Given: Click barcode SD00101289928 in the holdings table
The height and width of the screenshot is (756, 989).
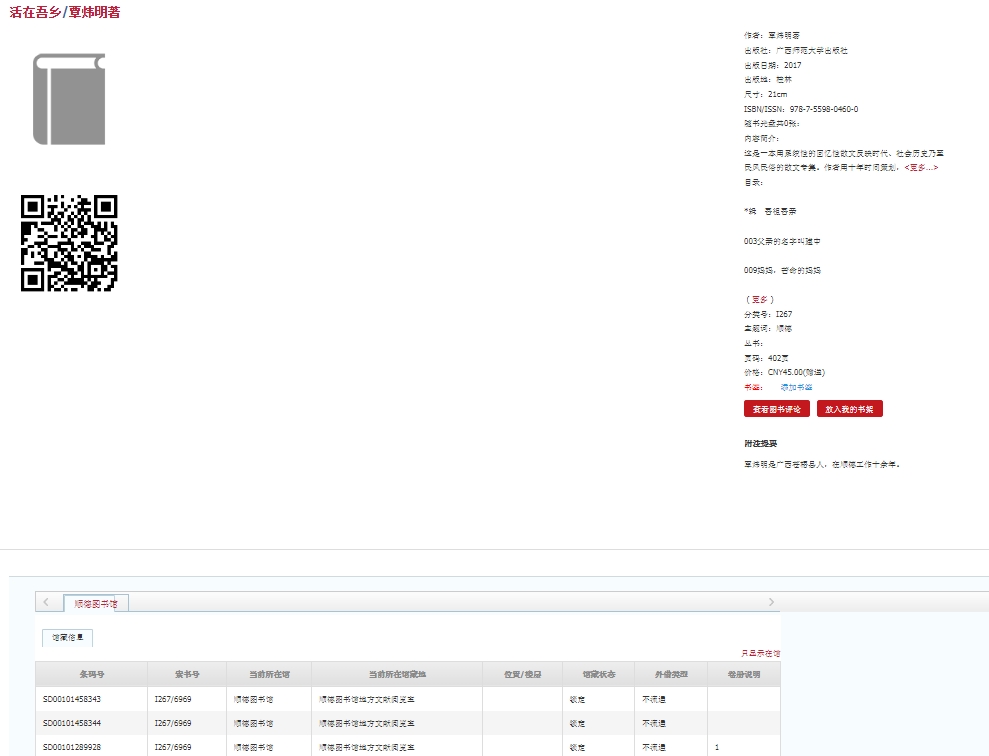Looking at the screenshot, I should pos(72,747).
